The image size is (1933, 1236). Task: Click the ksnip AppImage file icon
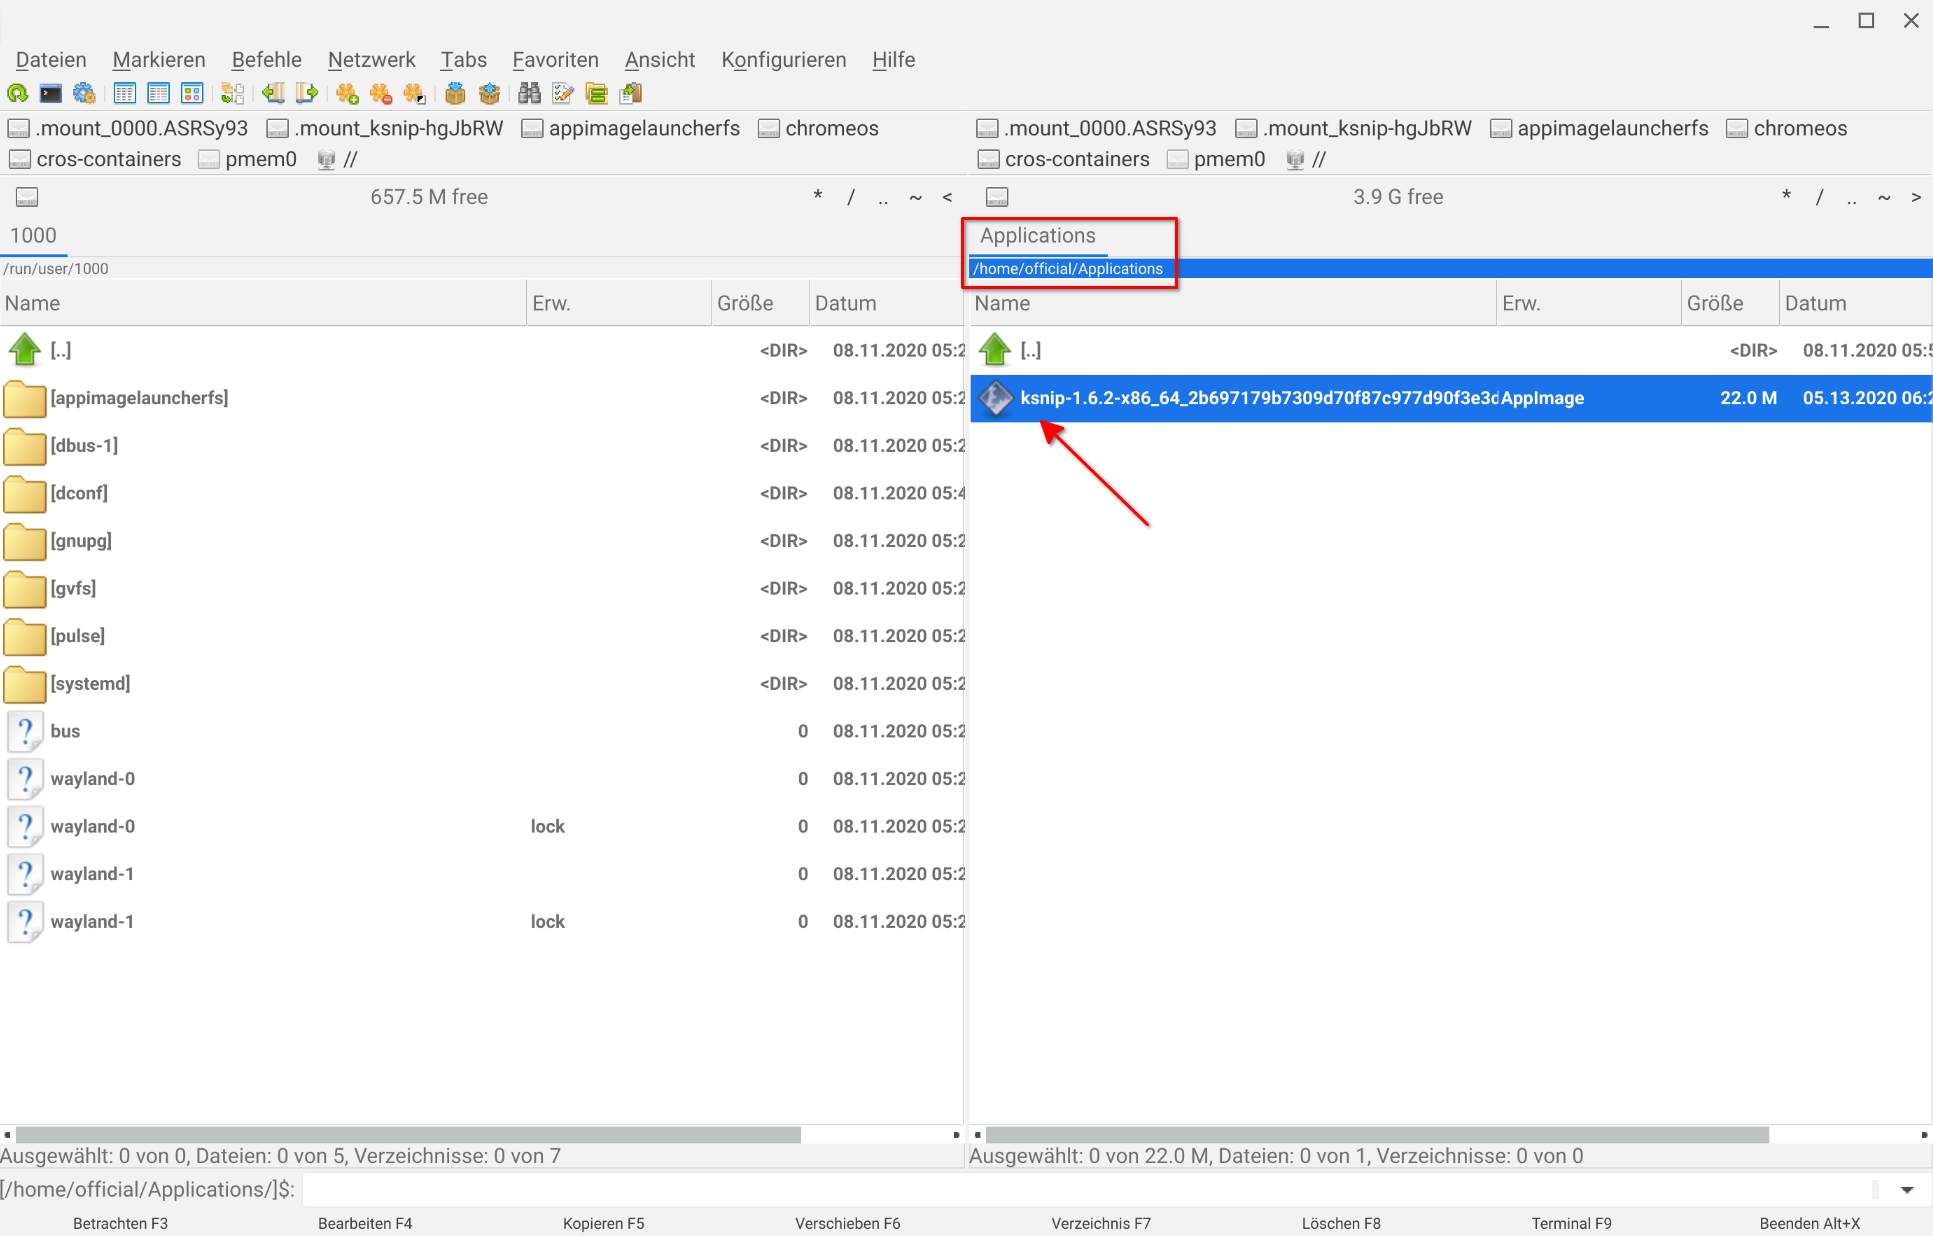pos(995,398)
